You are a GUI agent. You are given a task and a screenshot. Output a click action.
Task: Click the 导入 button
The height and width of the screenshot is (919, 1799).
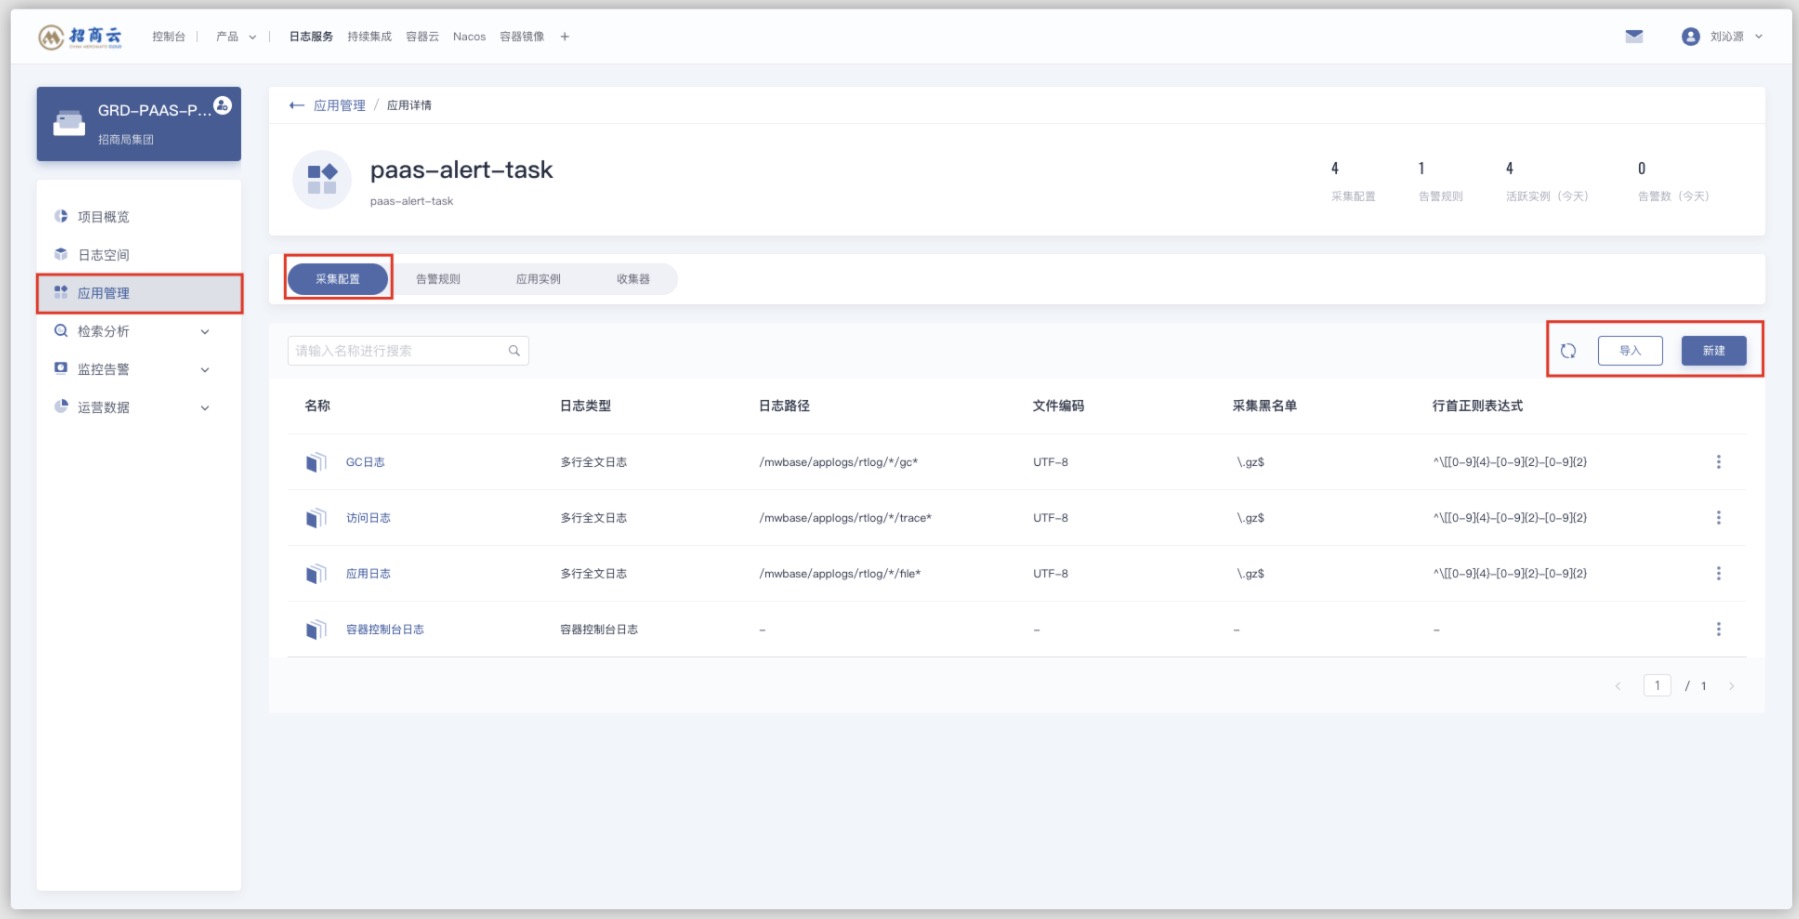point(1630,351)
